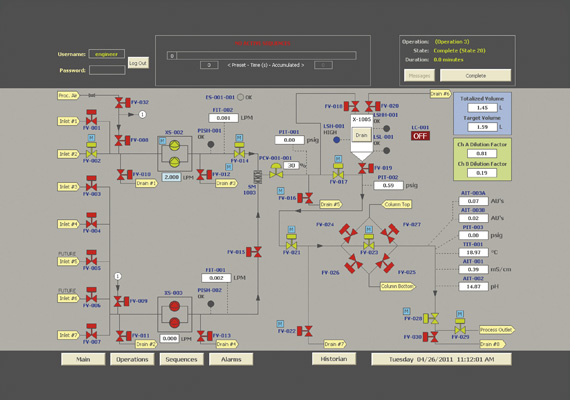Toggle the M mode button above FV-014

239,138
